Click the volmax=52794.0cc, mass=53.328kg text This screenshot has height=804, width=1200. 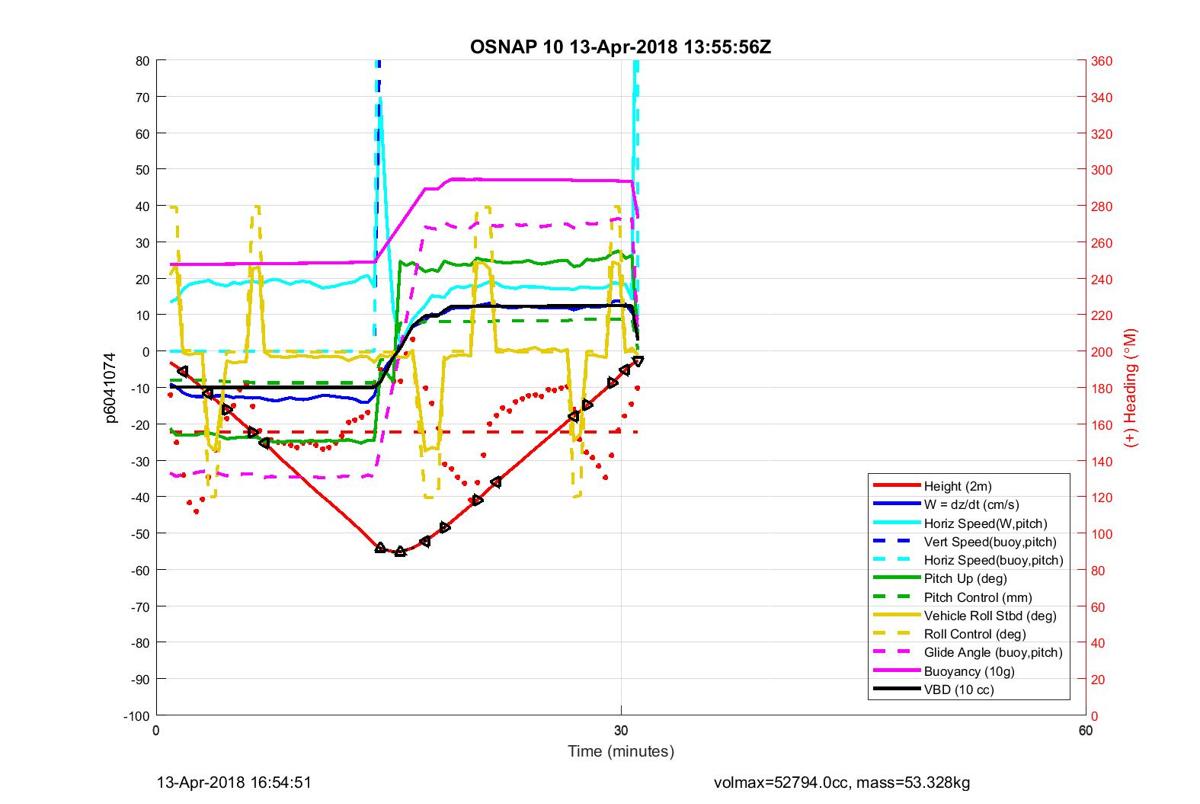point(841,782)
